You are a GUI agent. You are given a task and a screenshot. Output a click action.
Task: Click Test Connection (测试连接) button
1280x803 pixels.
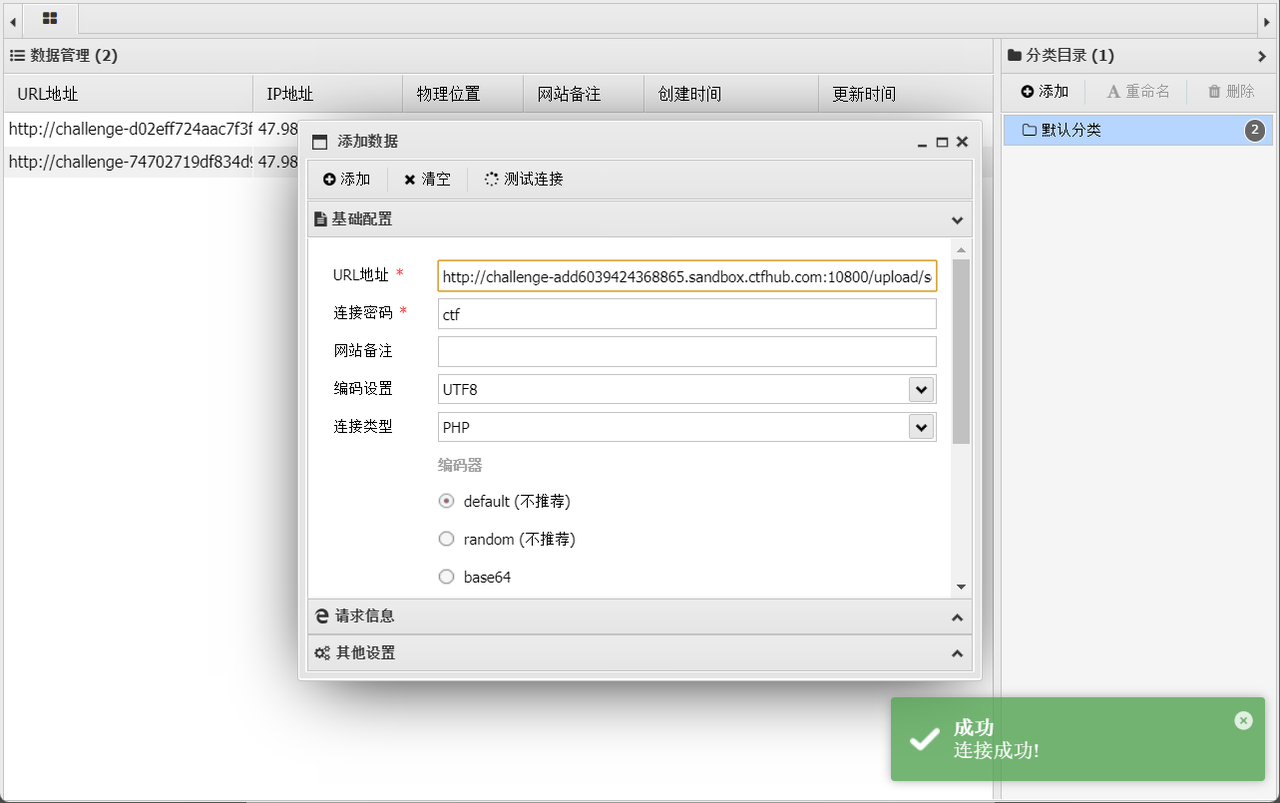point(523,179)
